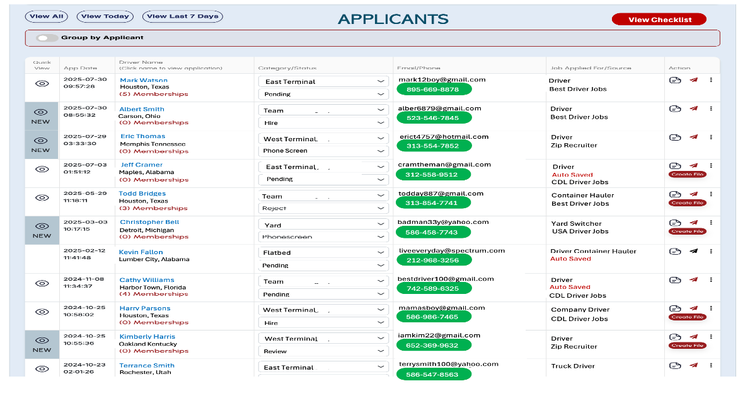750x410 pixels.
Task: Click the red send plane for Albert Smith
Action: [694, 109]
